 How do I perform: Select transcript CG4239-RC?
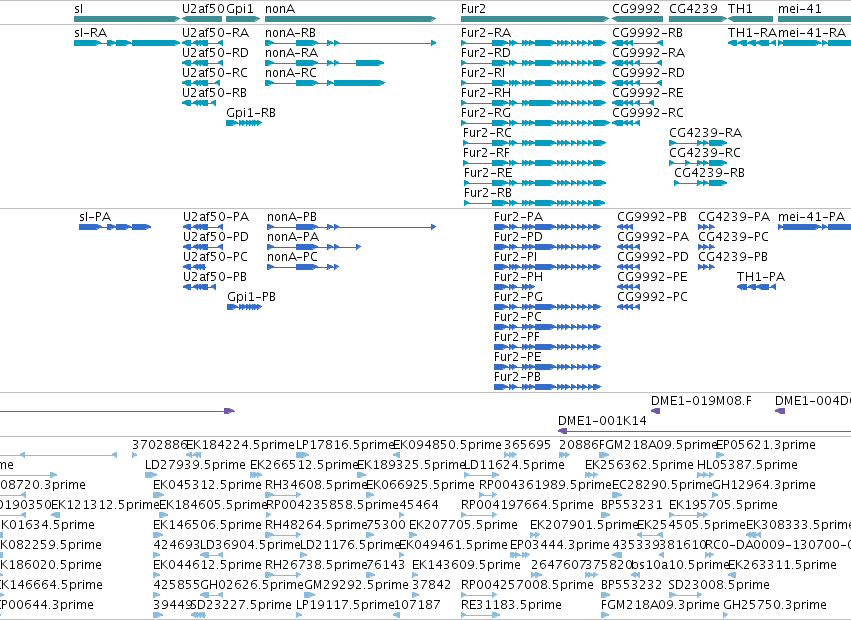[x=698, y=163]
